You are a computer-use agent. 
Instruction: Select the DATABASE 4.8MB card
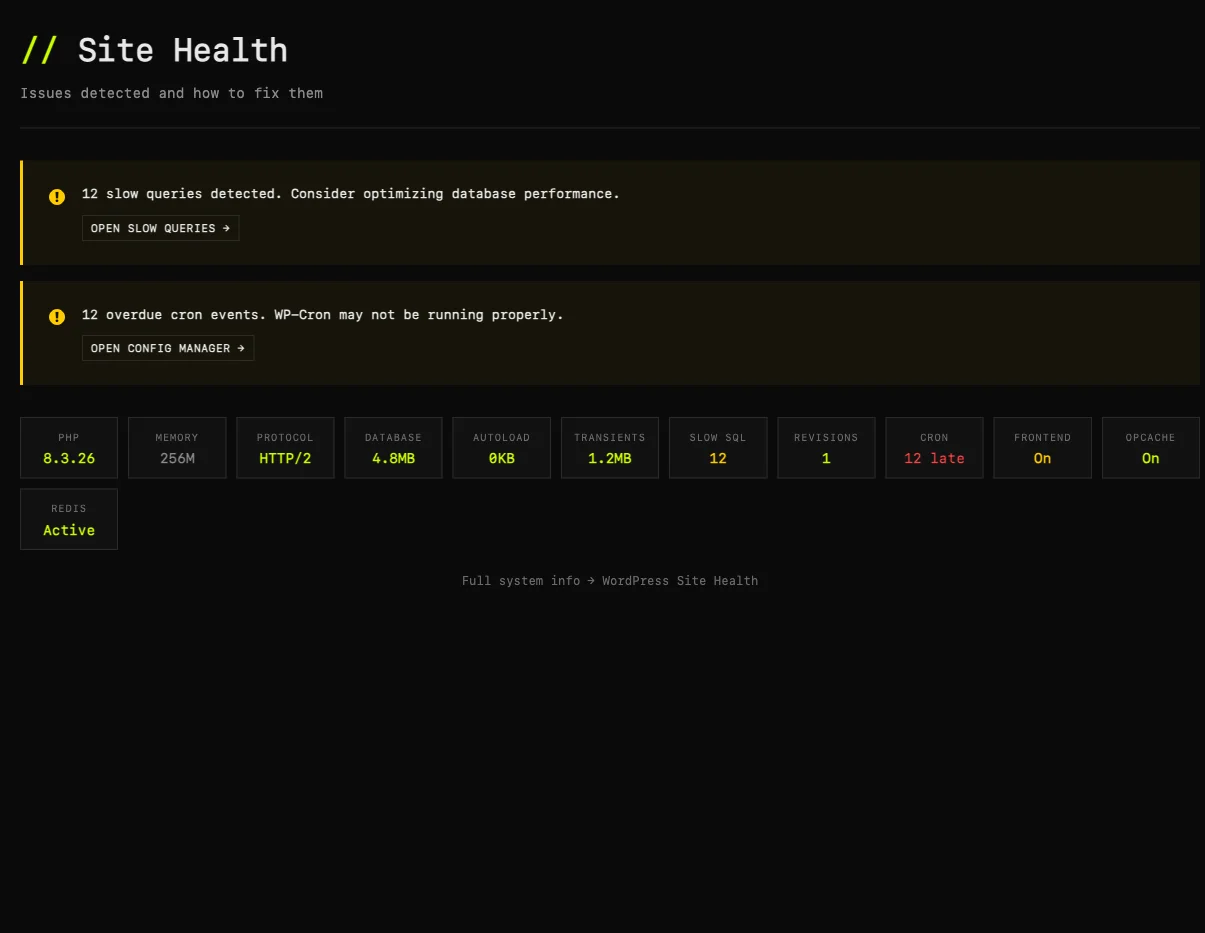(393, 447)
